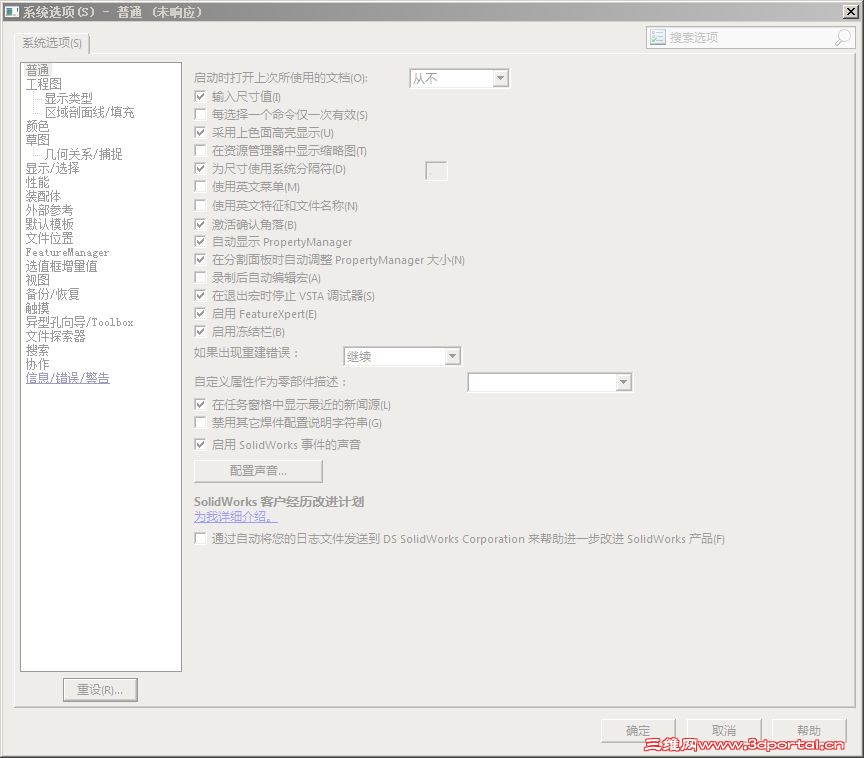Select 颜色 in the options tree
The width and height of the screenshot is (864, 758).
tap(37, 126)
